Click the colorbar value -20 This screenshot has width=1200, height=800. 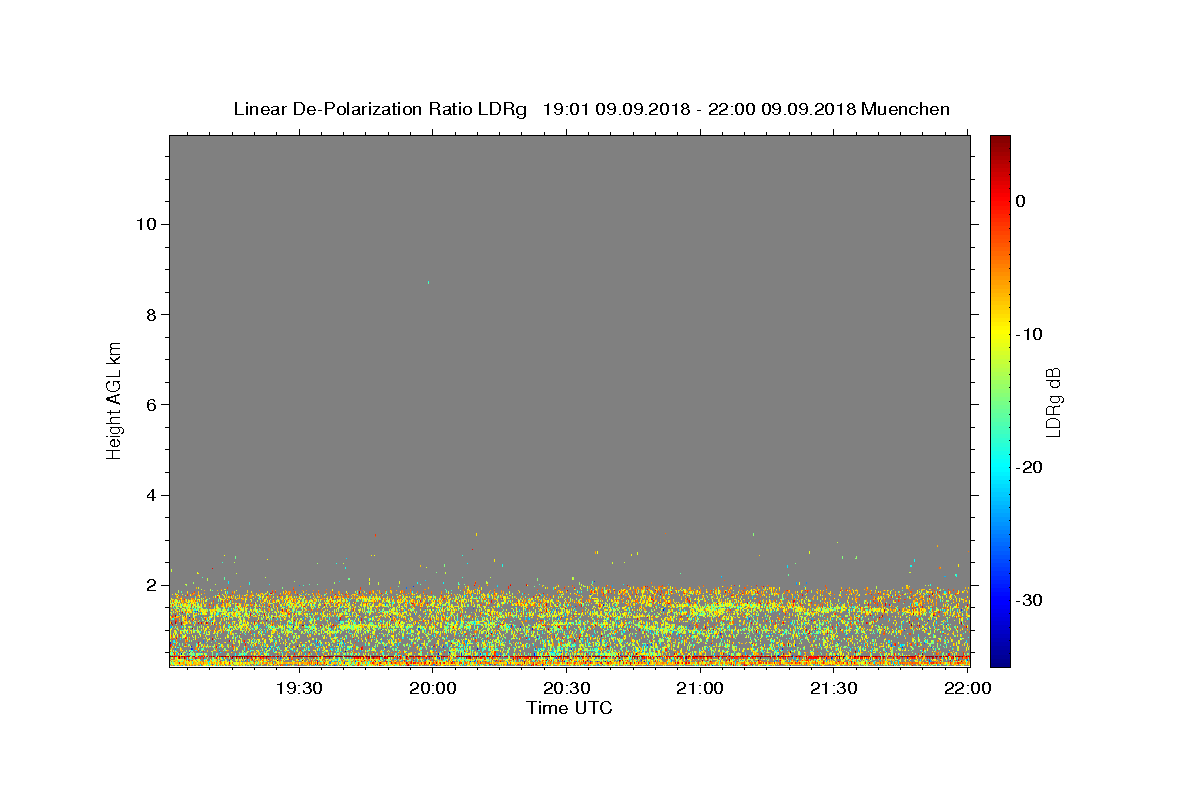1029,467
